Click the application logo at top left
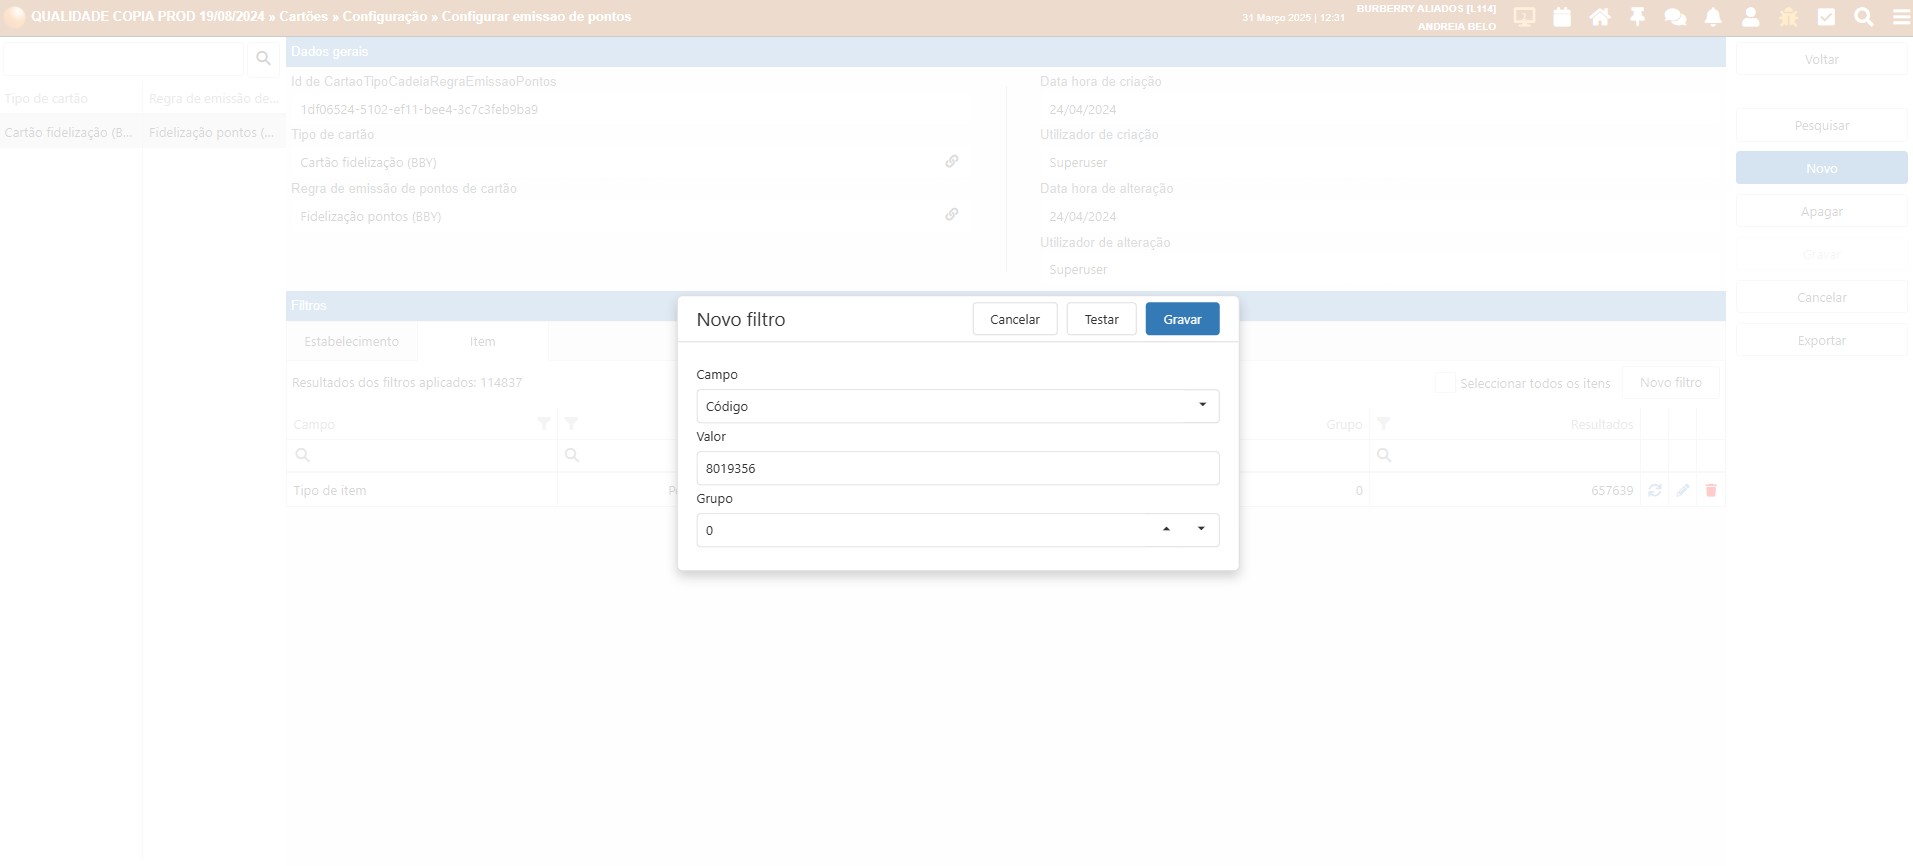 (x=15, y=17)
